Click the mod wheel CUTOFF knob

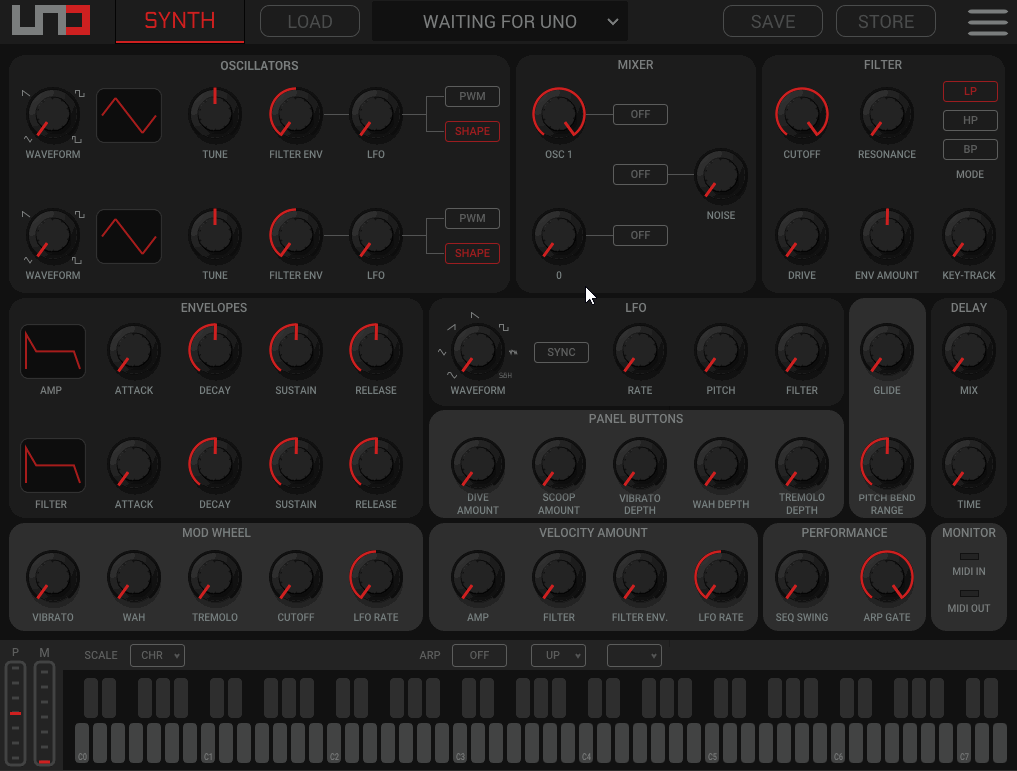pos(296,578)
